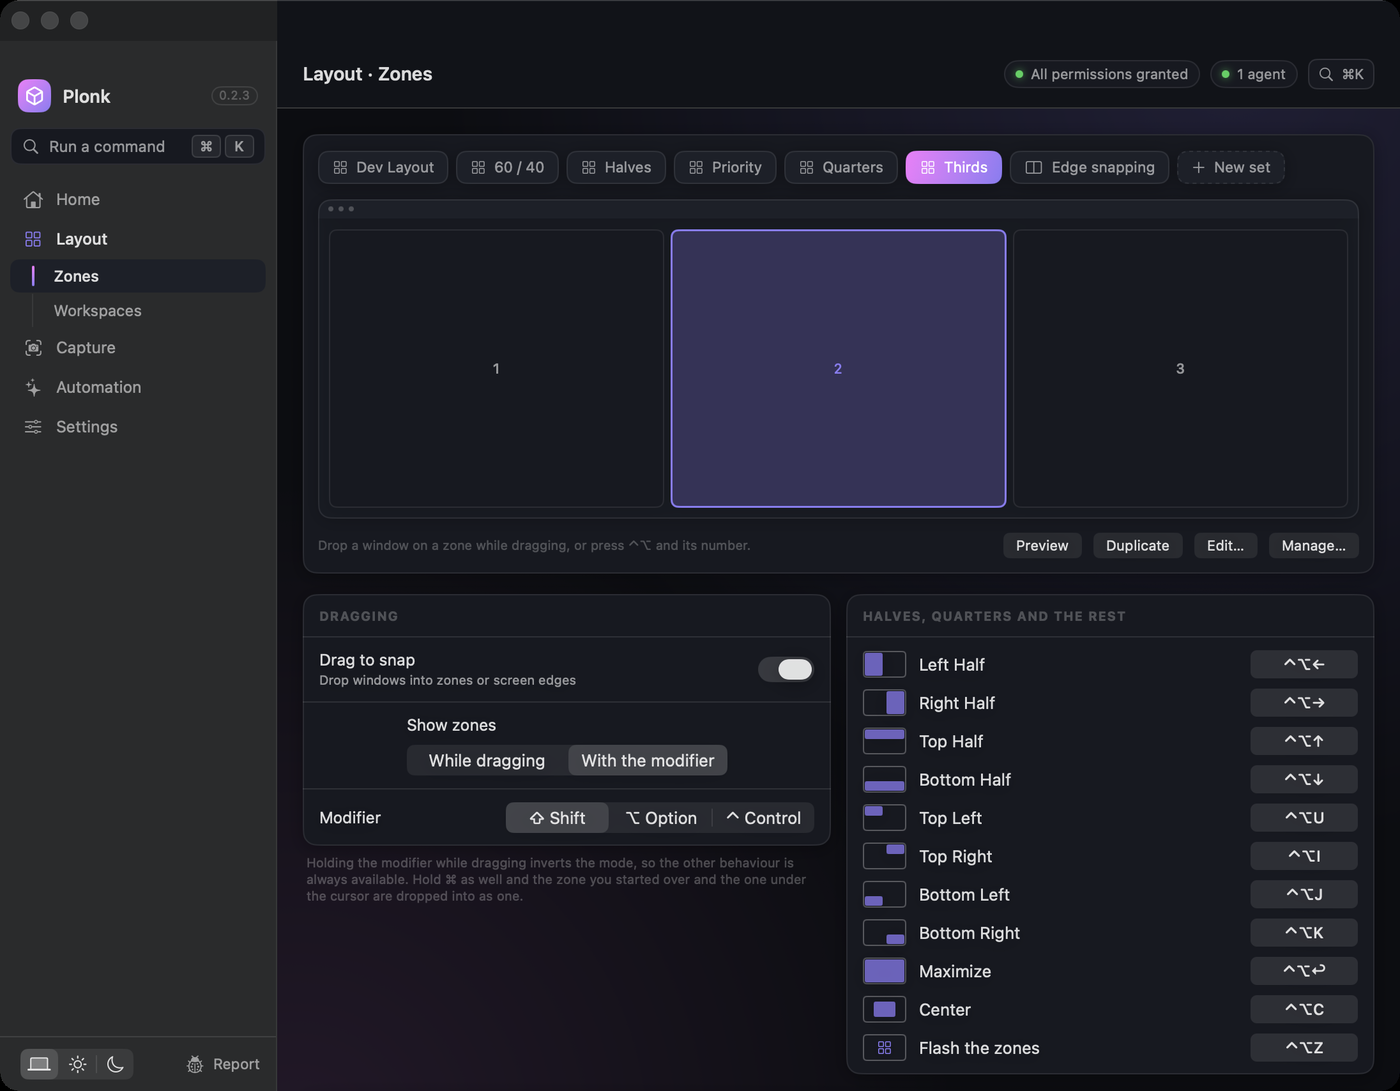Viewport: 1400px width, 1091px height.
Task: Select the Dev Layout zone set tab
Action: click(x=383, y=167)
